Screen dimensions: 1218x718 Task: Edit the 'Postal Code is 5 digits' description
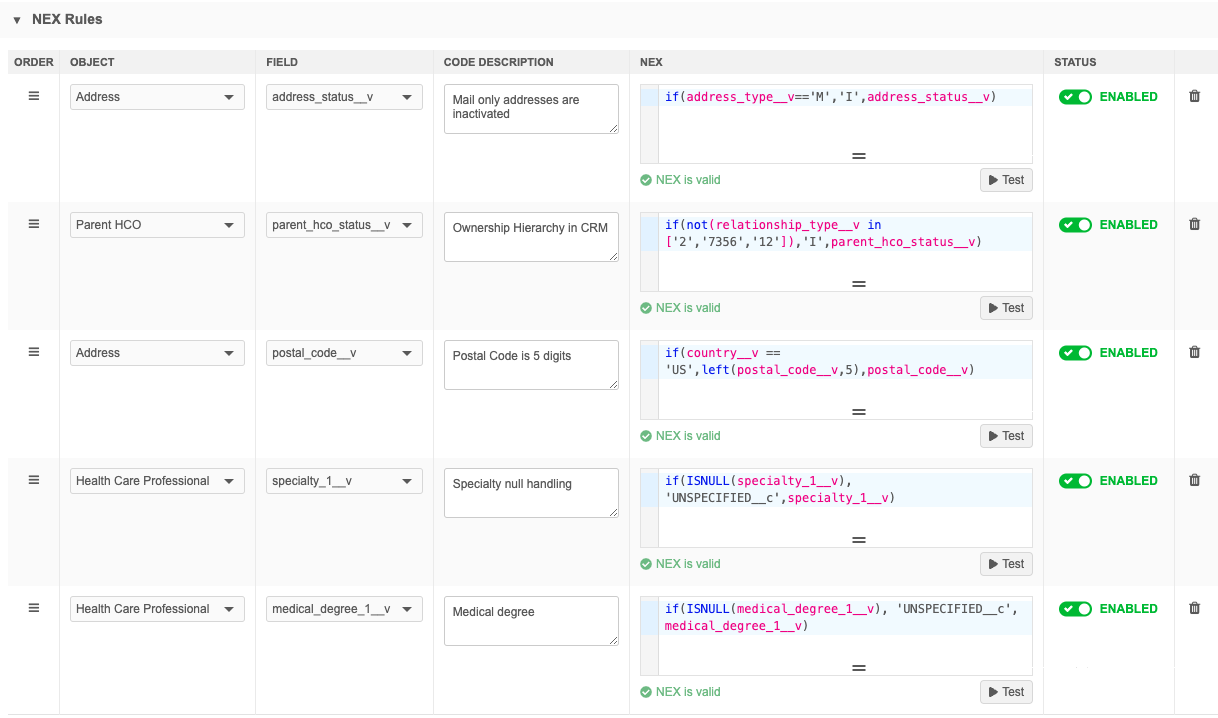tap(530, 365)
